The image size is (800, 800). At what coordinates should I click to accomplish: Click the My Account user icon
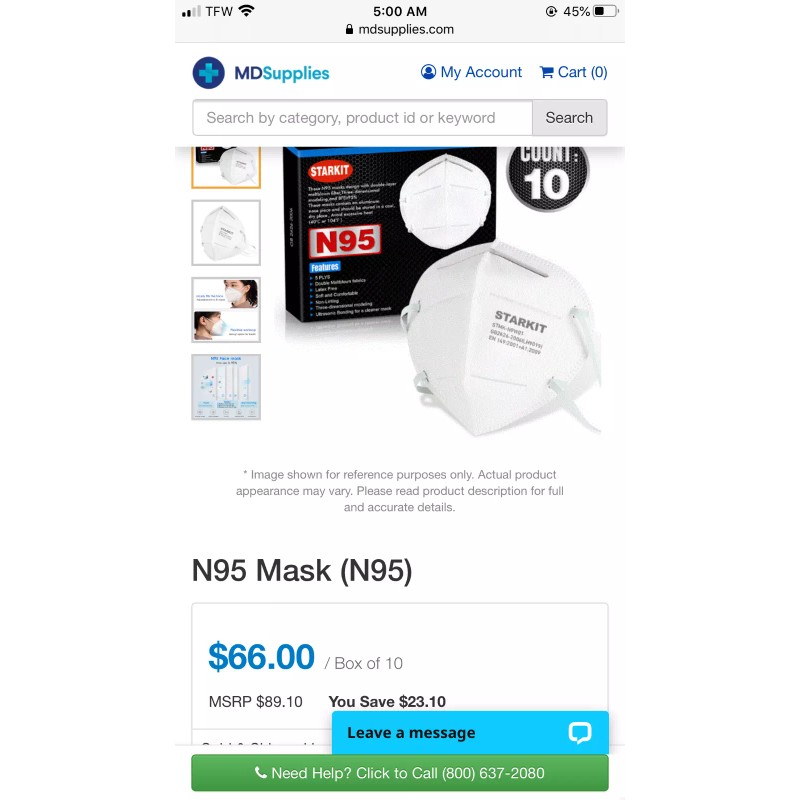(x=428, y=72)
